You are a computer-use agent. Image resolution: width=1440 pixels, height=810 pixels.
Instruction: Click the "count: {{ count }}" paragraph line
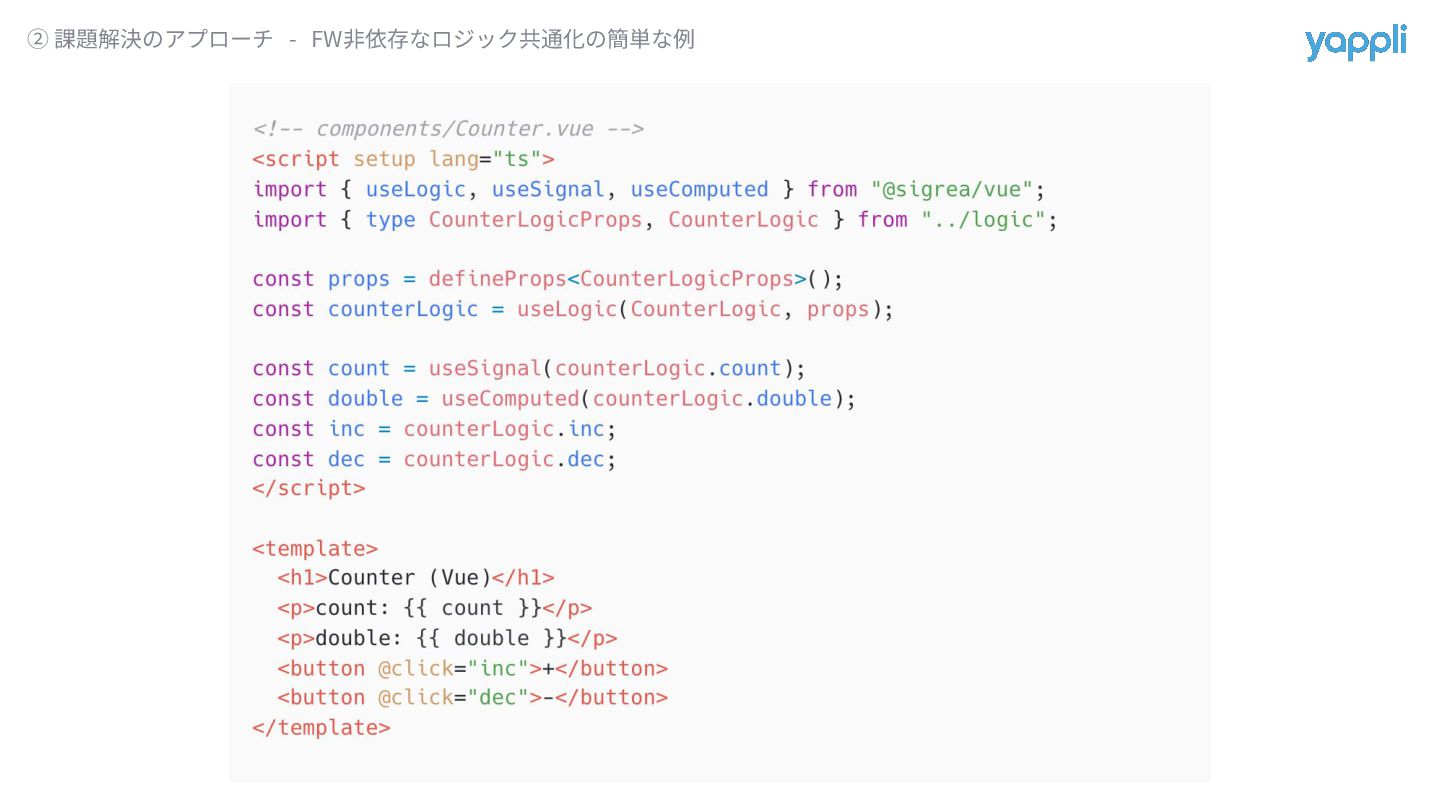(435, 608)
